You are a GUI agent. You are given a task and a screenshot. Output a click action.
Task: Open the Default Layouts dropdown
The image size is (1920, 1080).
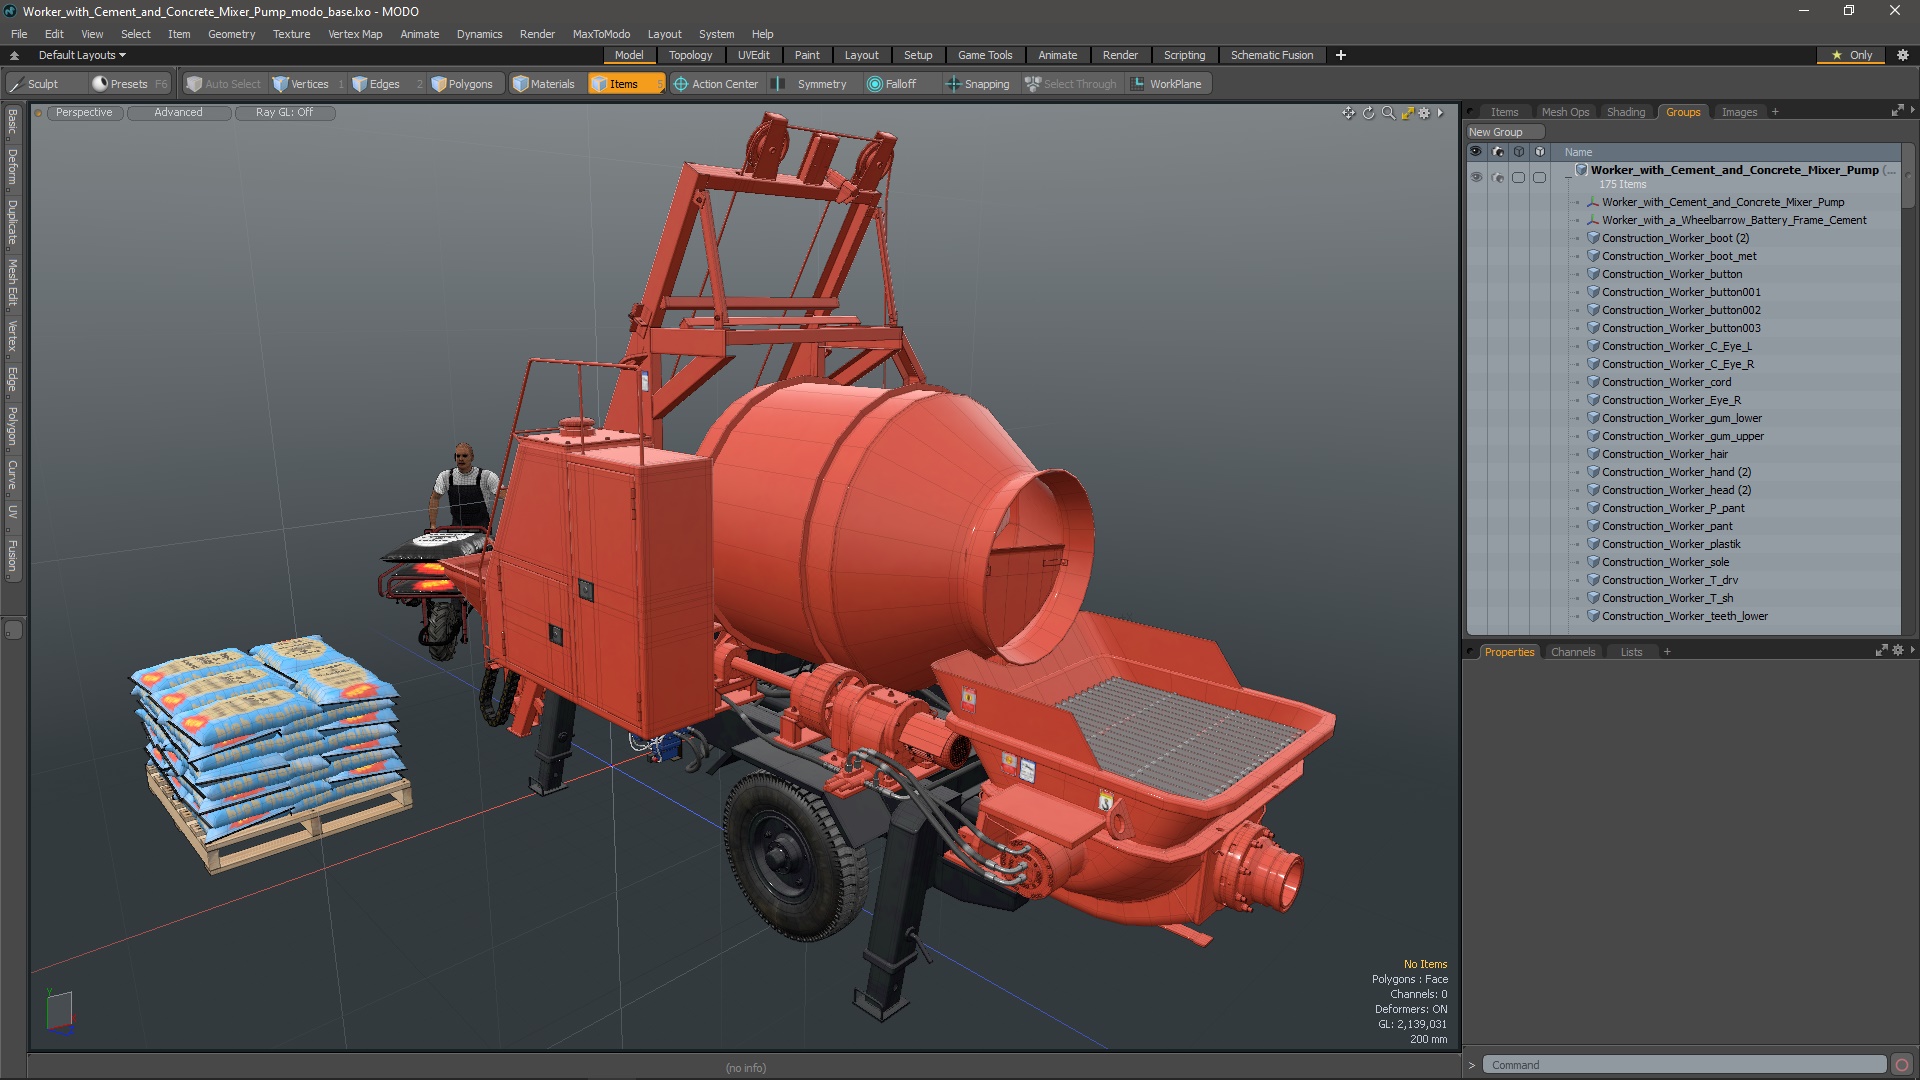pos(82,55)
